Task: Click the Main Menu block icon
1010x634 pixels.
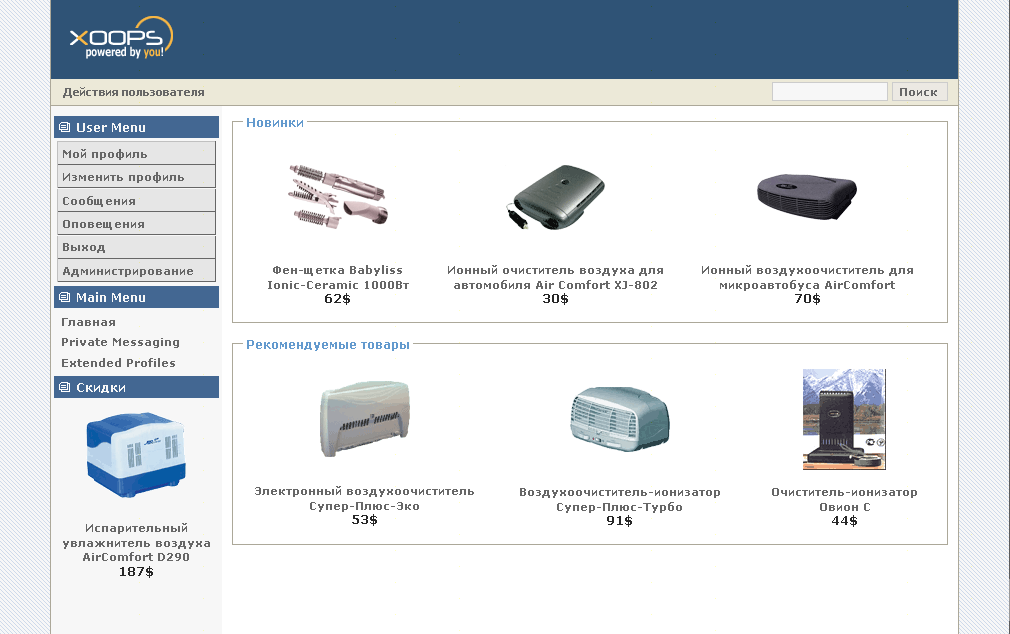Action: (64, 297)
